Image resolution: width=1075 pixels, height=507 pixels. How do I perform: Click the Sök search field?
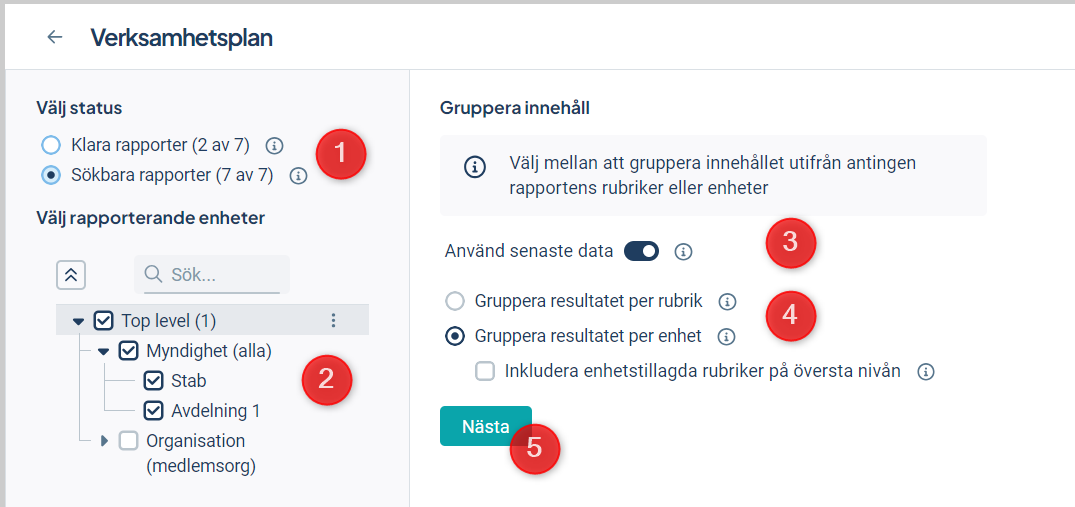pyautogui.click(x=212, y=275)
